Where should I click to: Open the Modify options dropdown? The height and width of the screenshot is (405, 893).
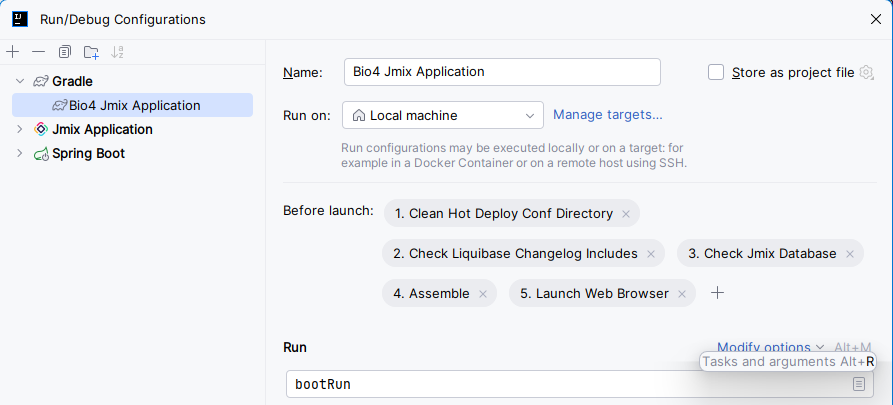point(770,347)
